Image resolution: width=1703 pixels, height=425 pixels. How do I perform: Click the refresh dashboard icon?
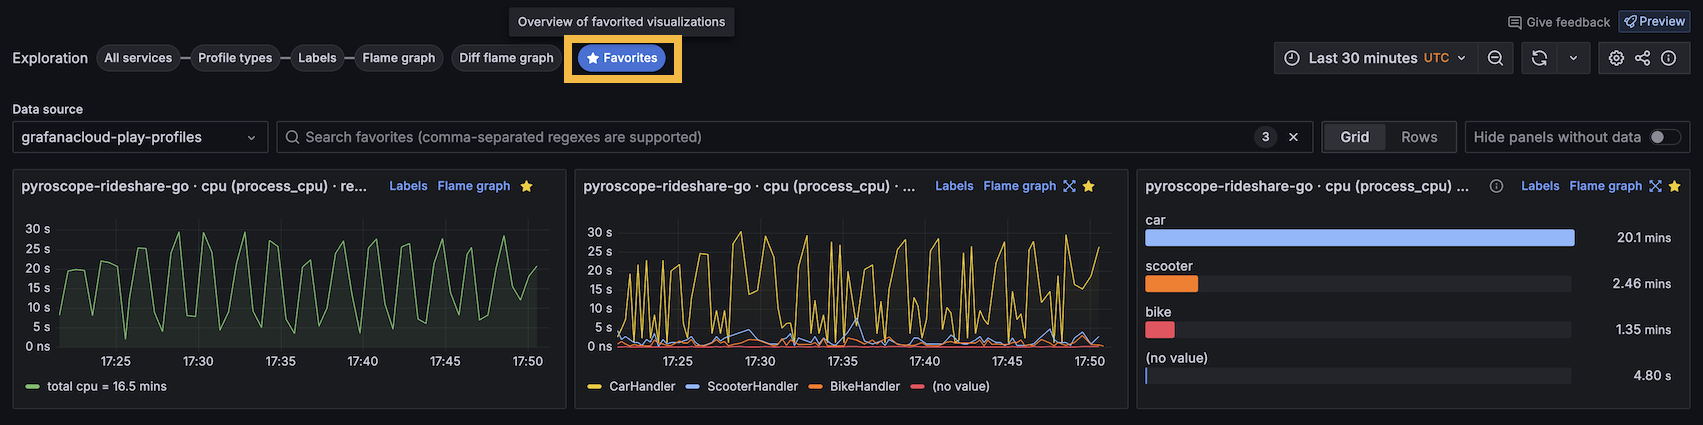point(1540,58)
